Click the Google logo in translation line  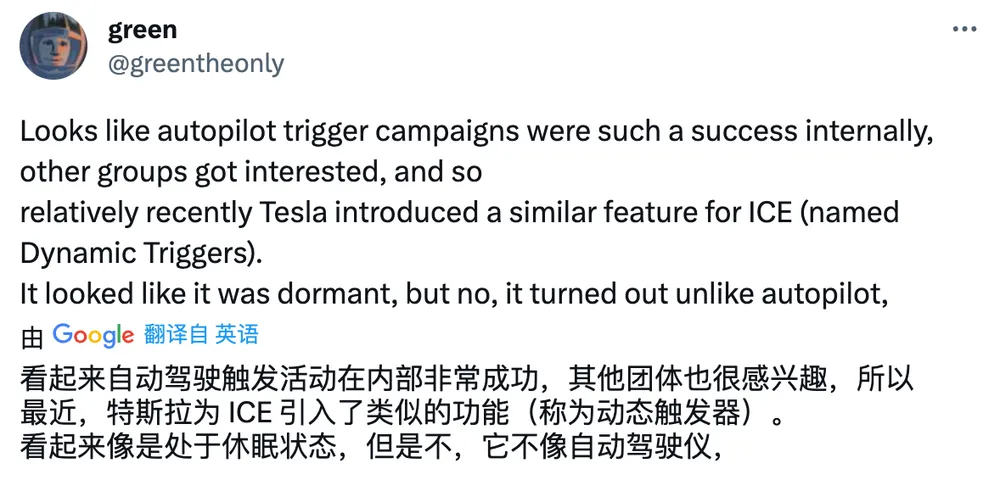click(x=93, y=335)
